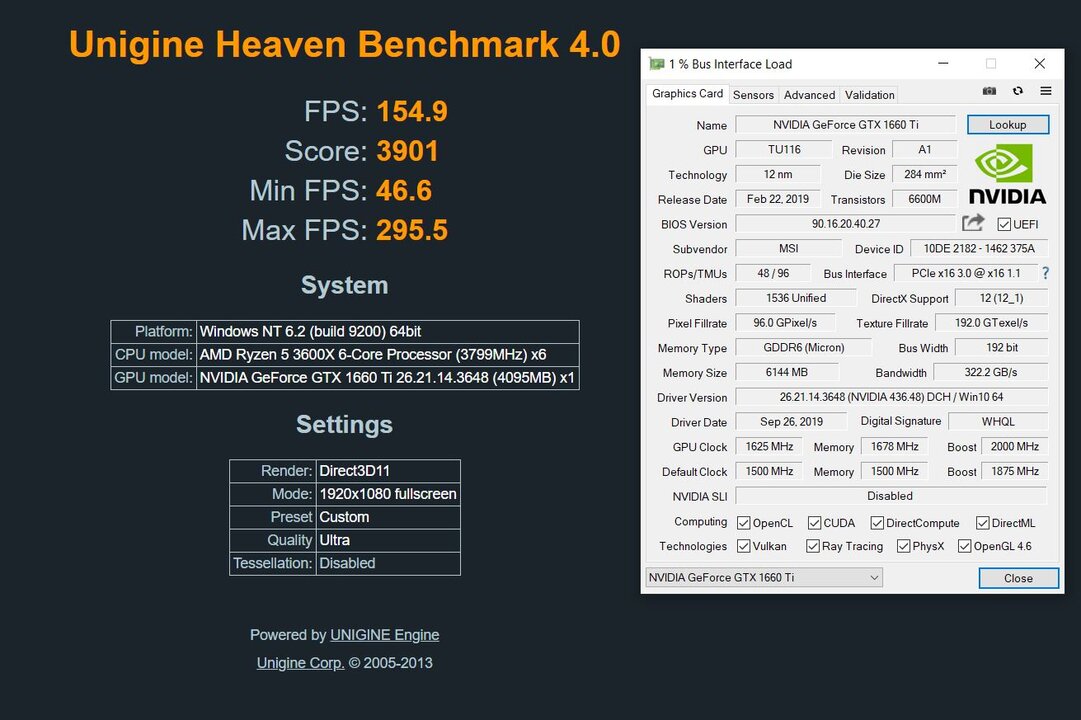Click the Bus Interface question mark

[1046, 273]
